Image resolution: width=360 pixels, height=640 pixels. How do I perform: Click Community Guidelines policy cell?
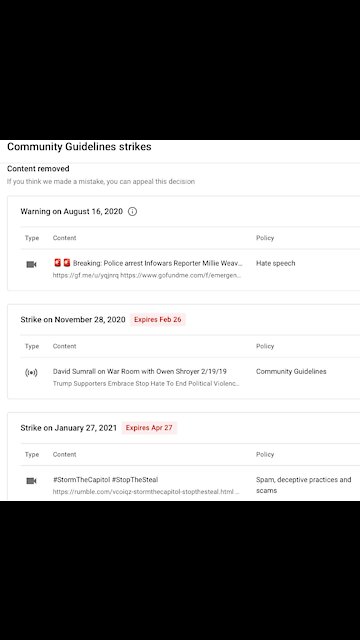291,371
